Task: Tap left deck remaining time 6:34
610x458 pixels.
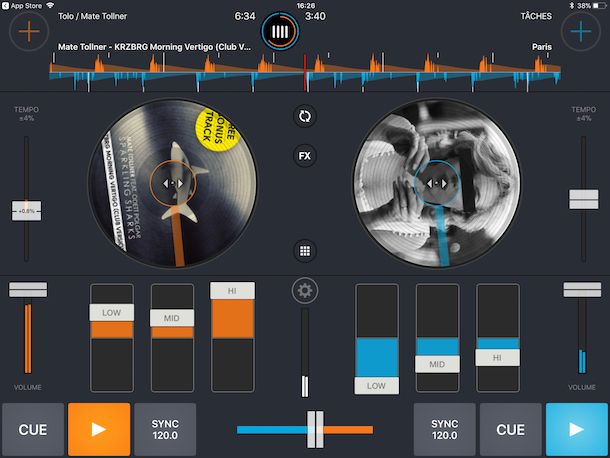Action: pos(245,16)
